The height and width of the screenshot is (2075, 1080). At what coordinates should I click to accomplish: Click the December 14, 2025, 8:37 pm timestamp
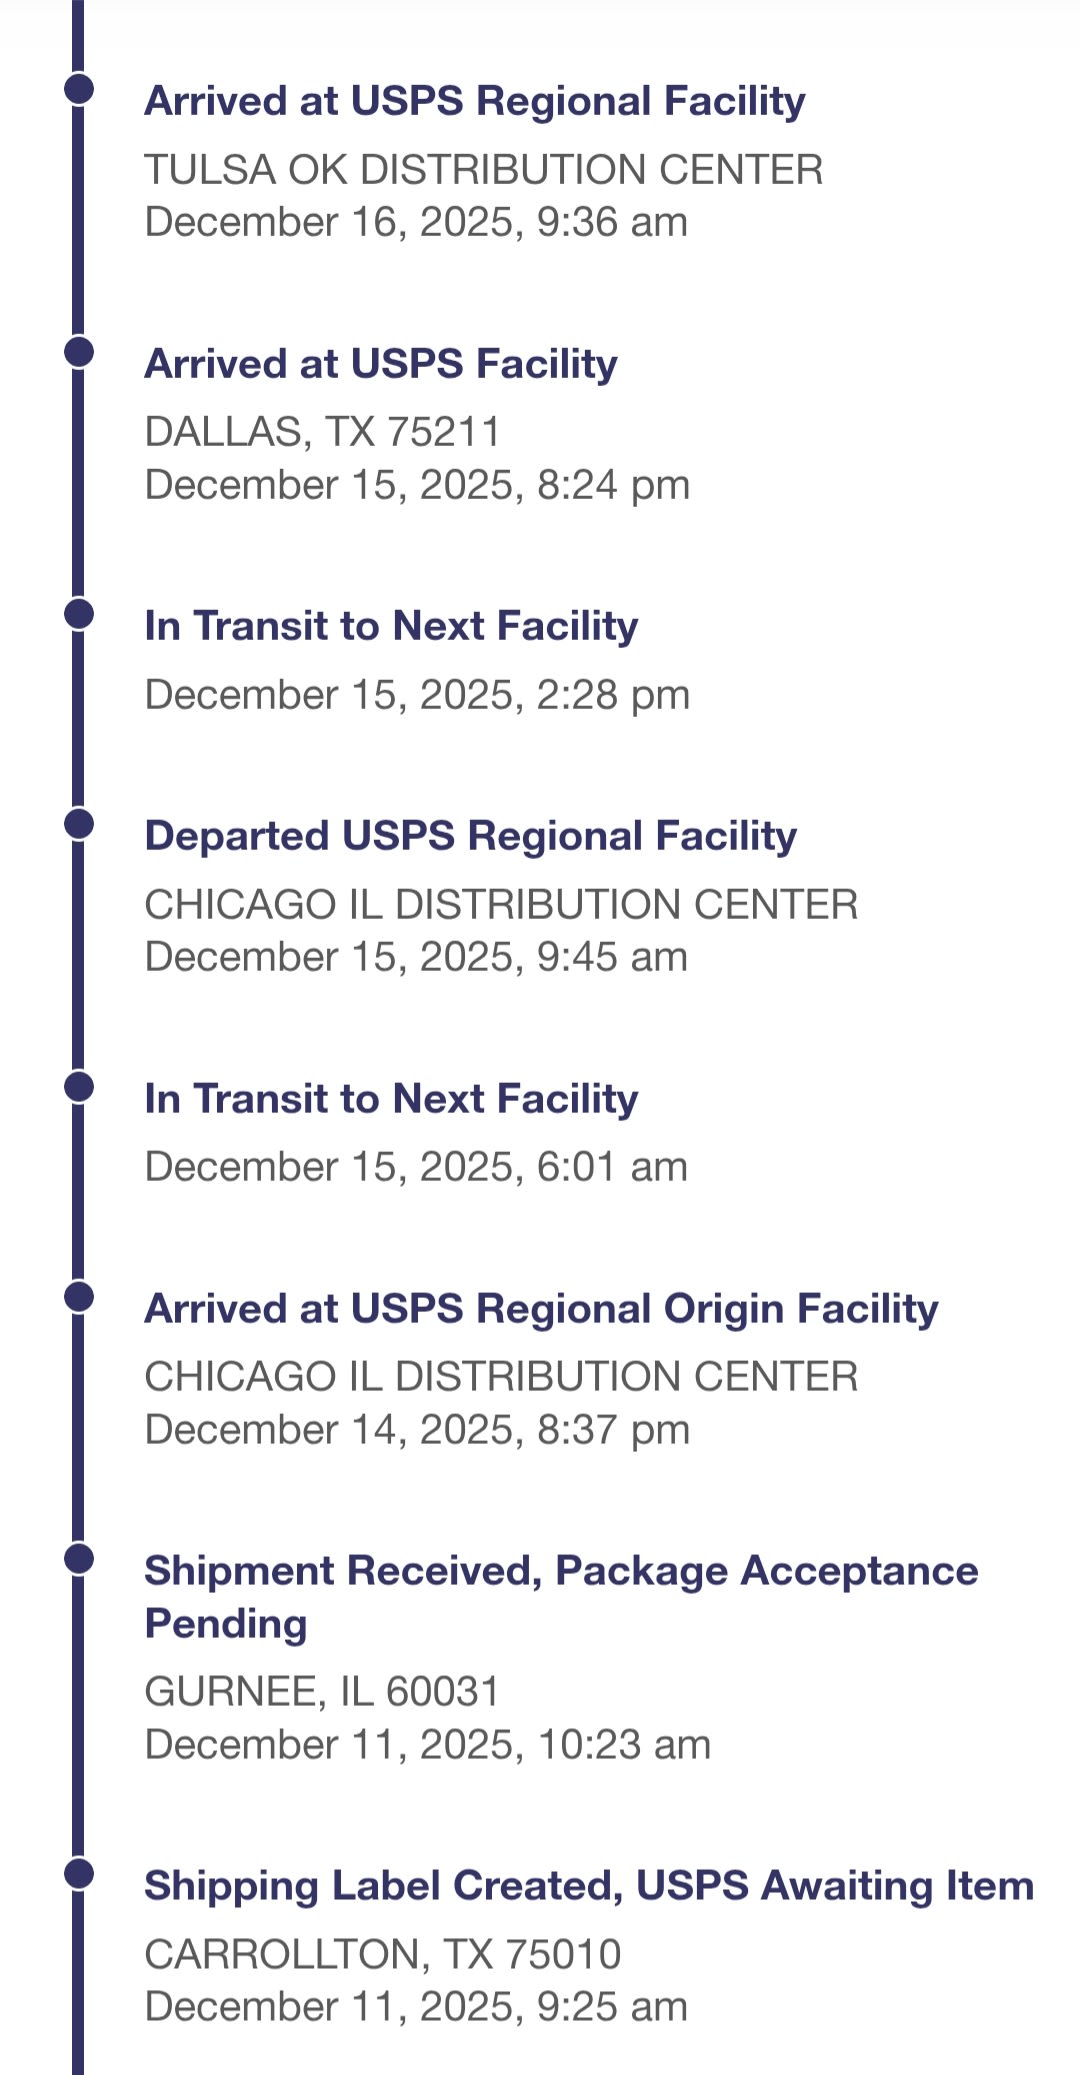[x=416, y=1429]
